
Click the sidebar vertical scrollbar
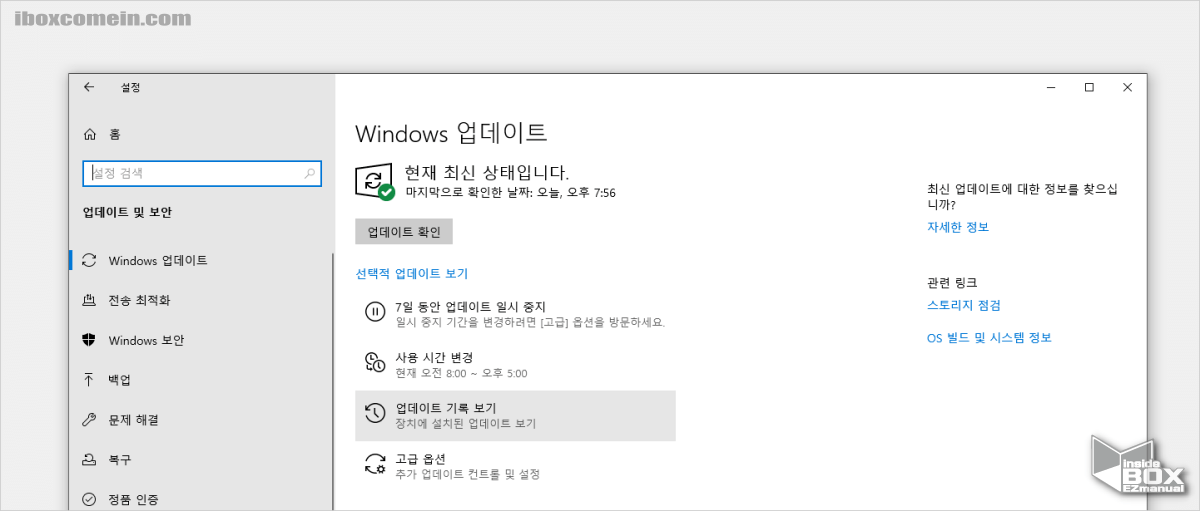332,380
